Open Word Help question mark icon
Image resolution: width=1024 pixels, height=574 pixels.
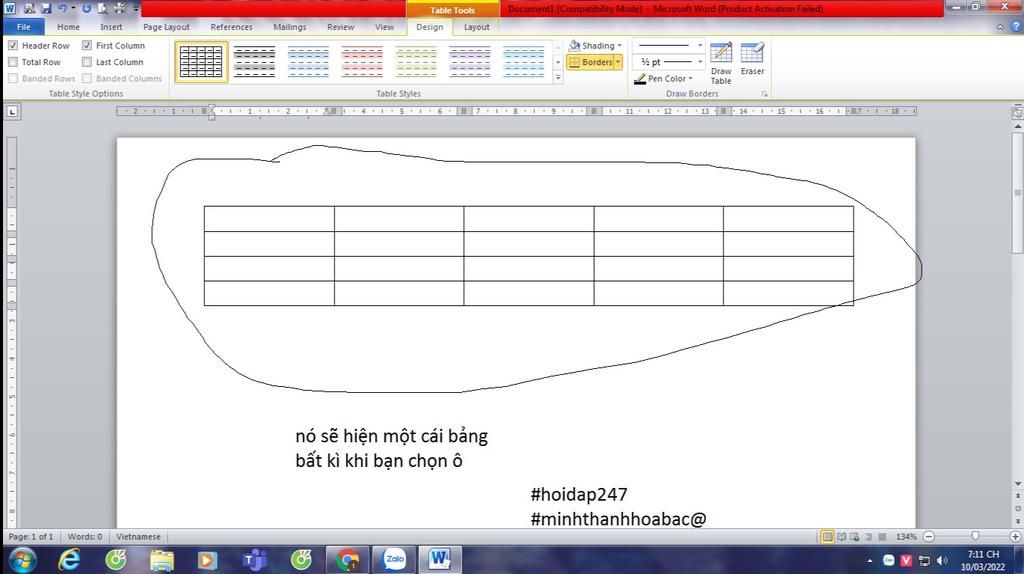(x=1016, y=27)
